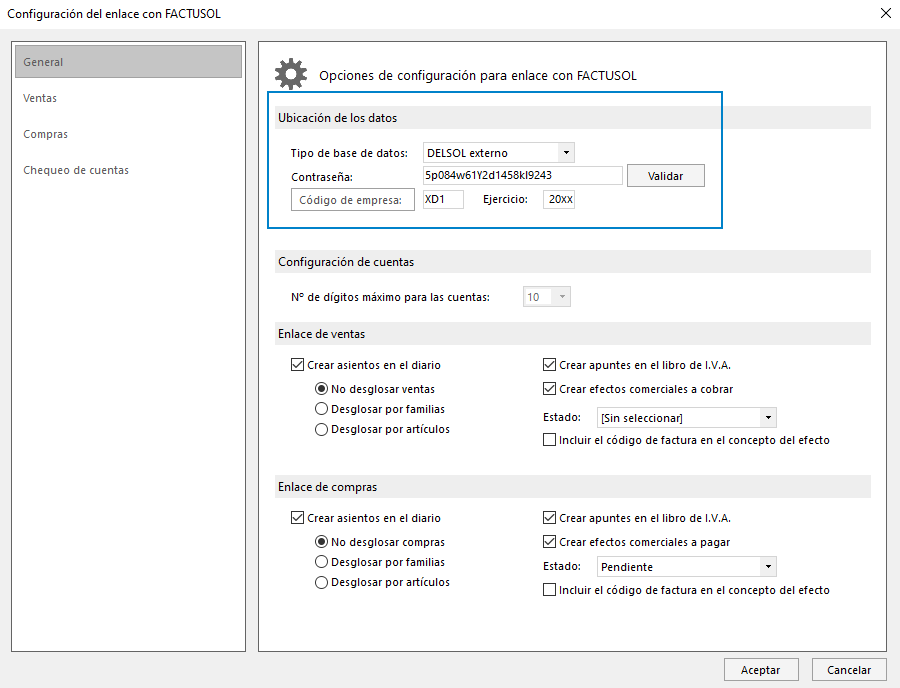Open the Compras section
The image size is (900, 688).
pos(45,134)
